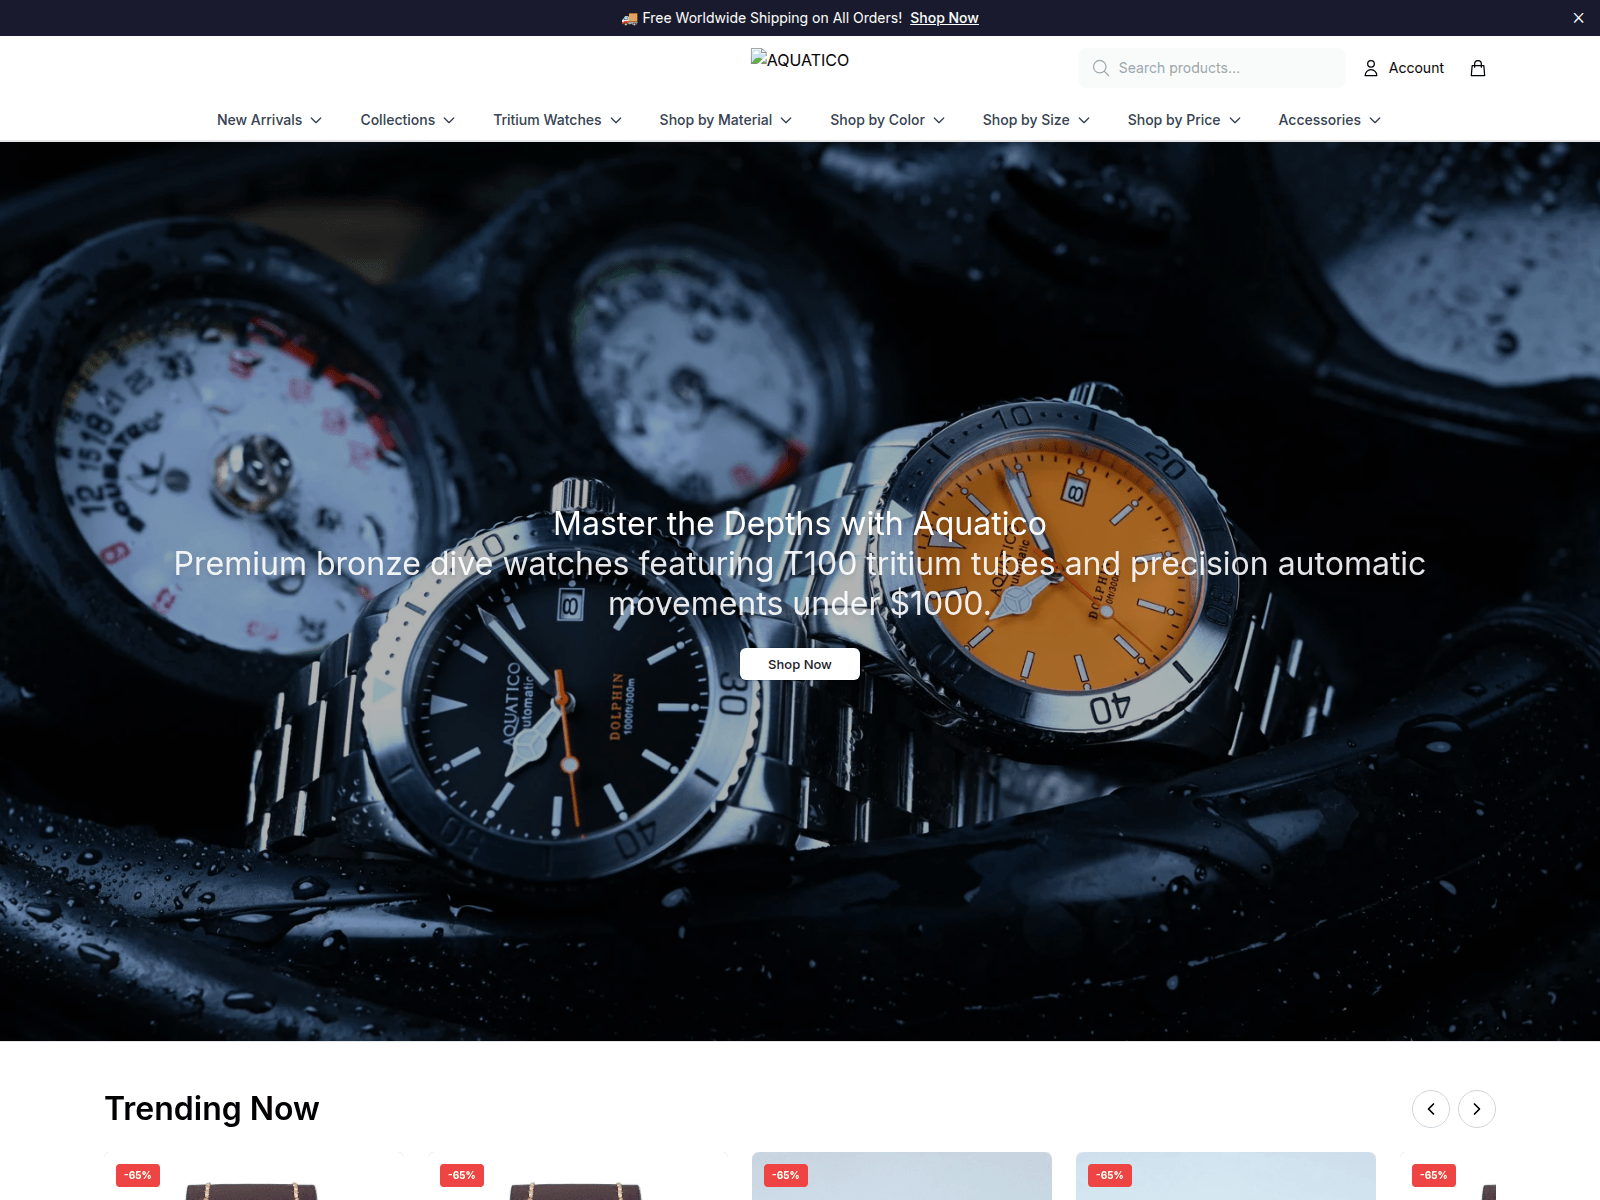This screenshot has width=1600, height=1200.
Task: Expand the Shop by Color chevron
Action: [939, 120]
